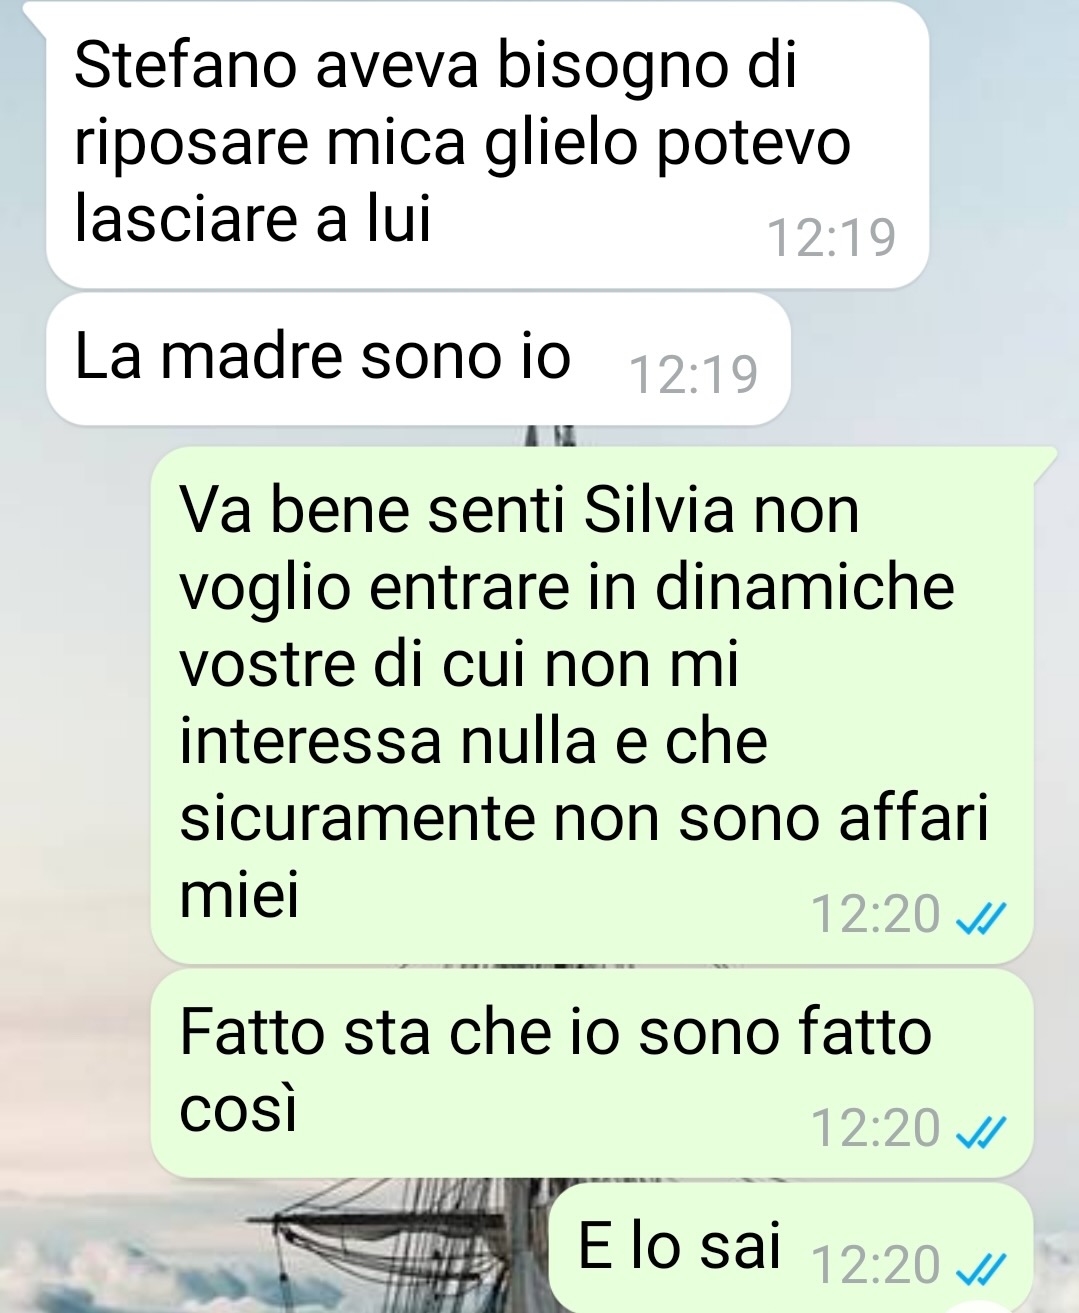Tap the 12:20 time on the 'affari miei' message
The width and height of the screenshot is (1079, 1313).
(x=876, y=914)
